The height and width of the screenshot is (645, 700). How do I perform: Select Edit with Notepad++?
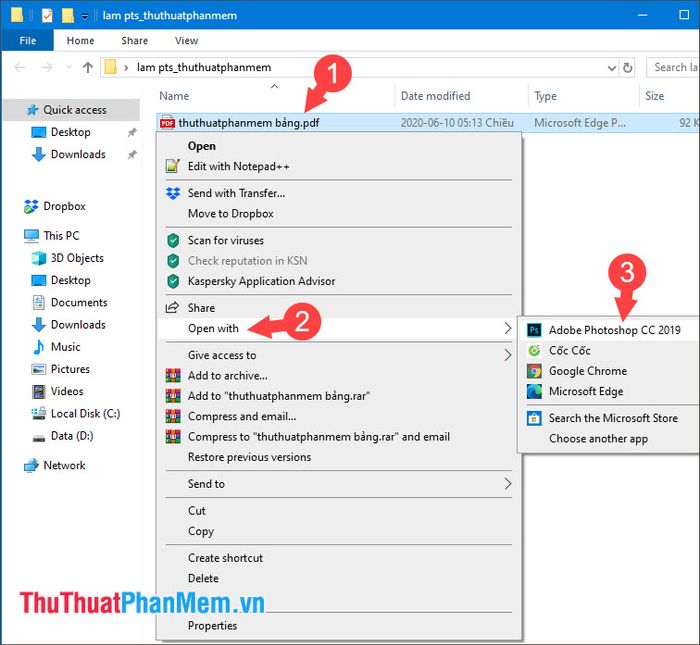[x=239, y=166]
